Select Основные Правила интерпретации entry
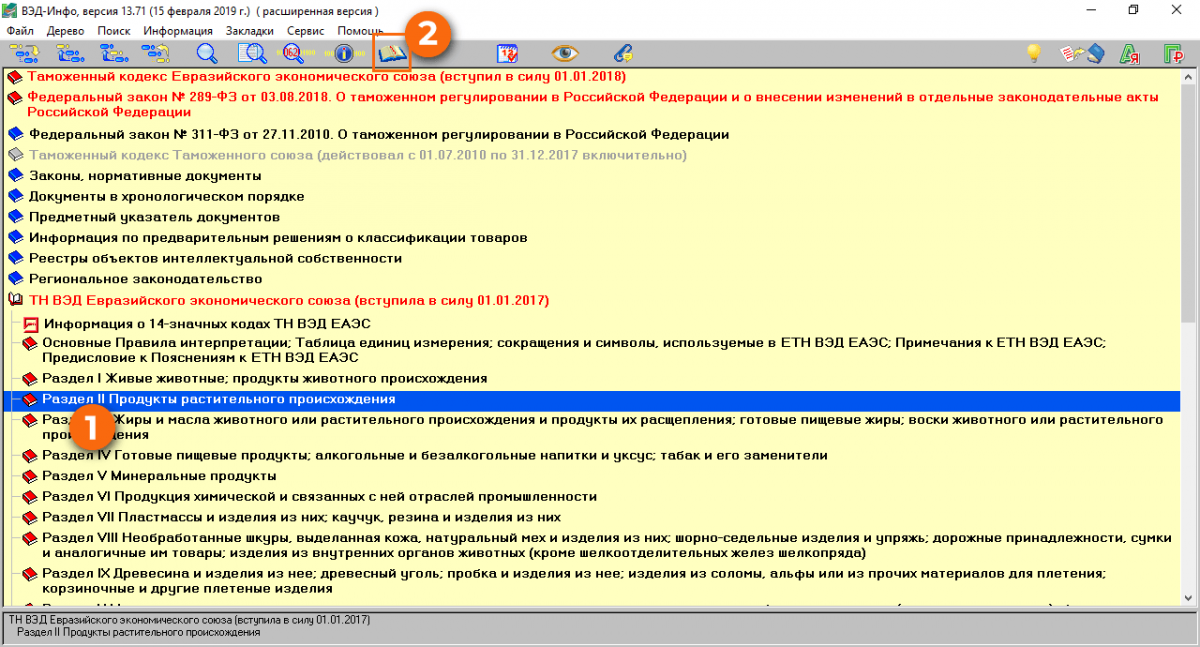 (574, 349)
